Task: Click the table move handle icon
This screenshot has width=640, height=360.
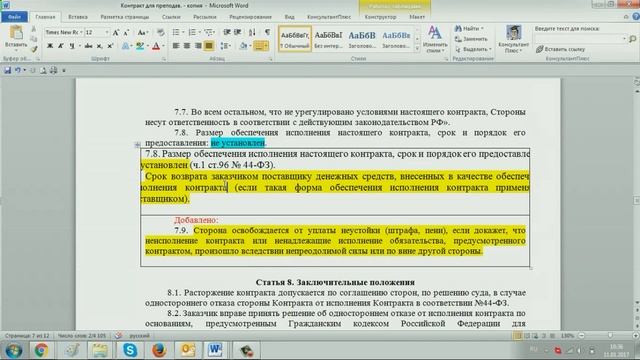Action: tap(137, 144)
